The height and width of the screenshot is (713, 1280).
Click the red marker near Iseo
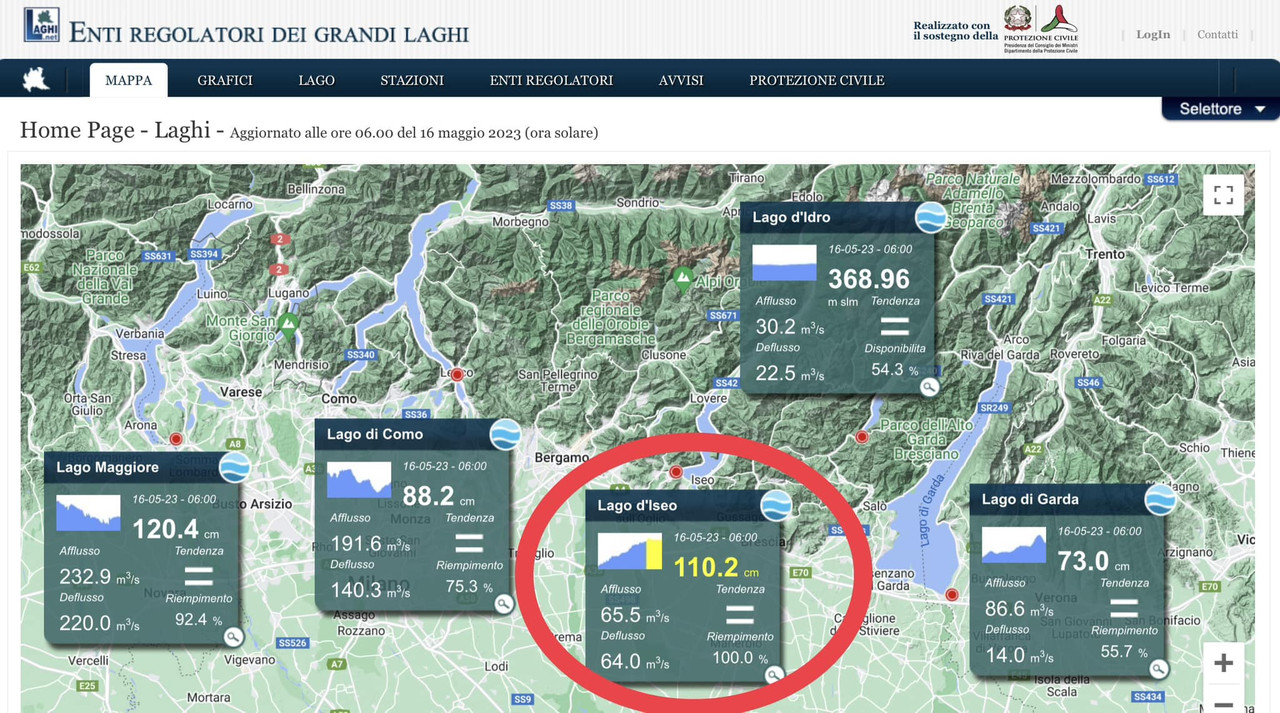pyautogui.click(x=676, y=472)
